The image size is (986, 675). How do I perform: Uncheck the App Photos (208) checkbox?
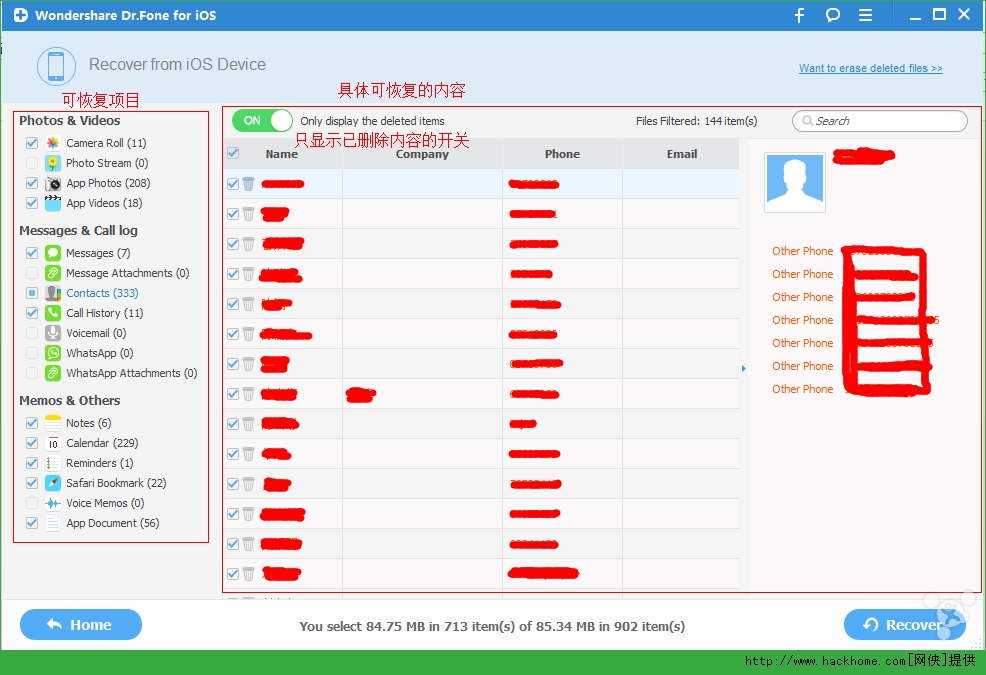tap(32, 183)
